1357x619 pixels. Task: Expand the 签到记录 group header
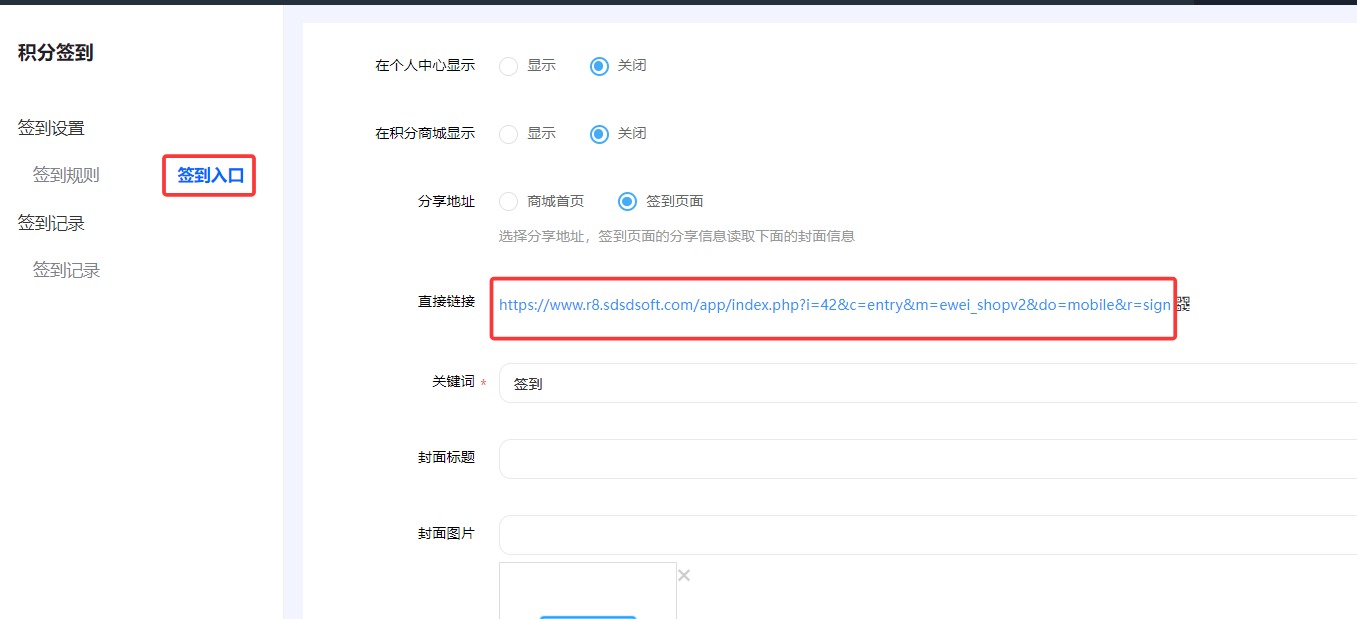click(x=51, y=224)
